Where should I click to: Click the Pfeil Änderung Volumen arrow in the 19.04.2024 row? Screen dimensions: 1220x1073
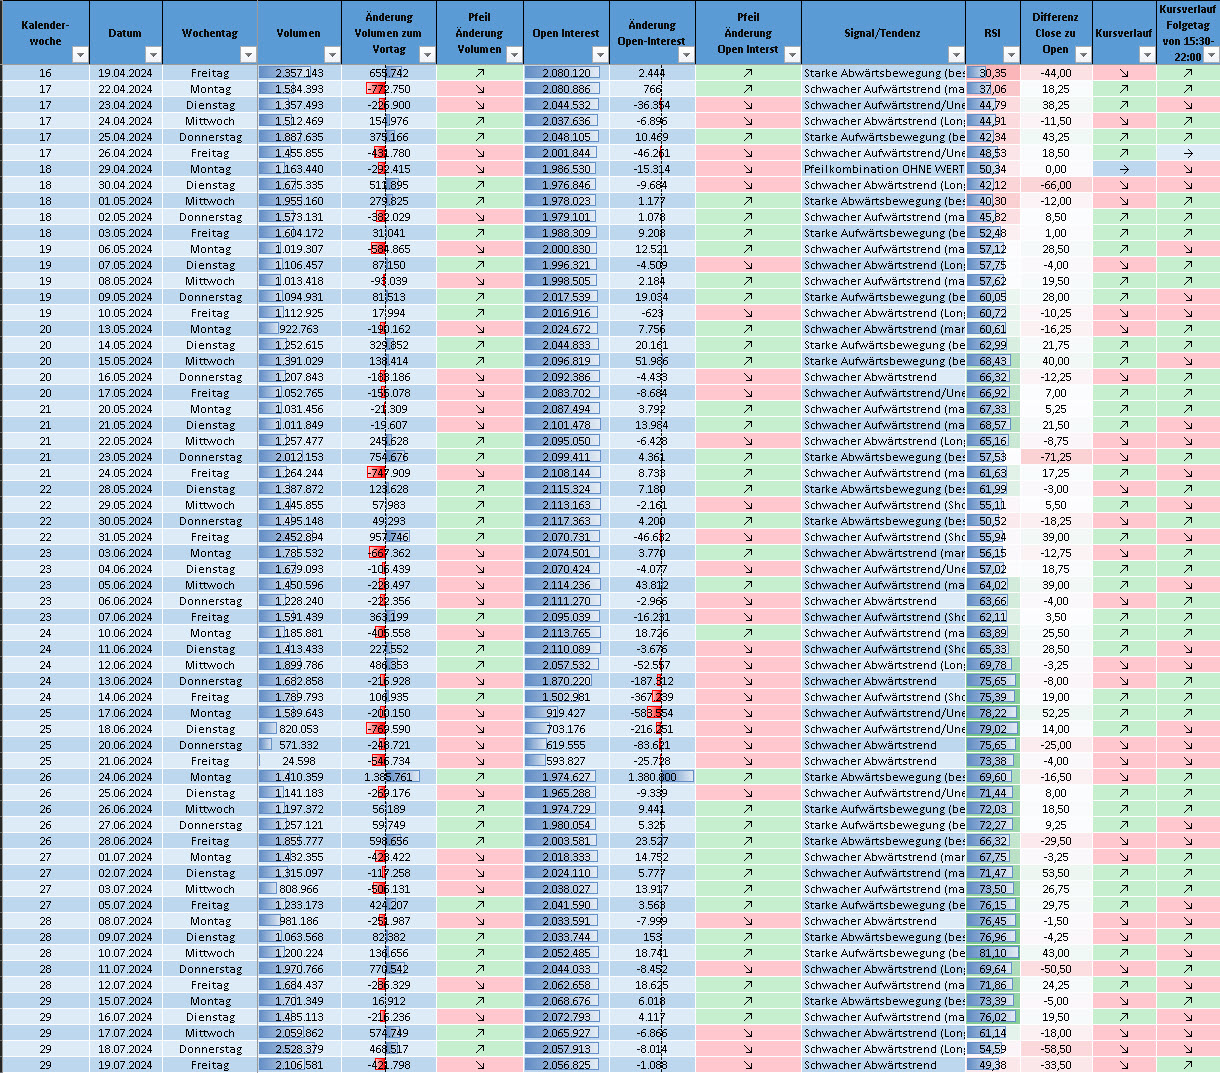point(480,73)
